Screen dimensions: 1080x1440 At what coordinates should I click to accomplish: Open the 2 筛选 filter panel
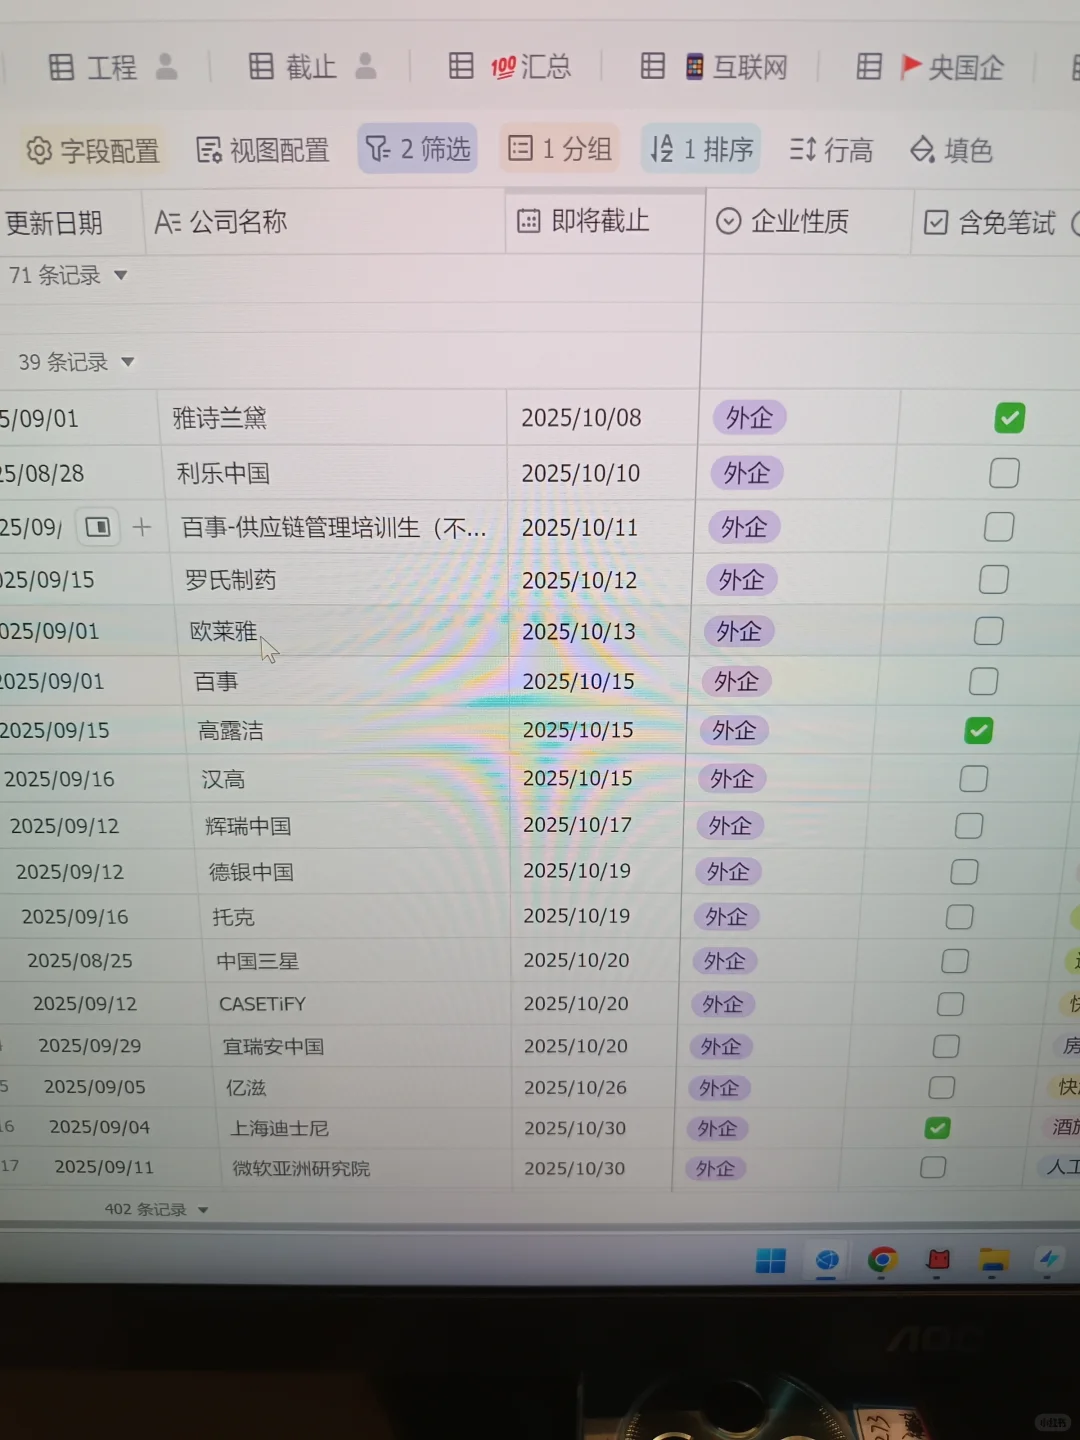(418, 149)
